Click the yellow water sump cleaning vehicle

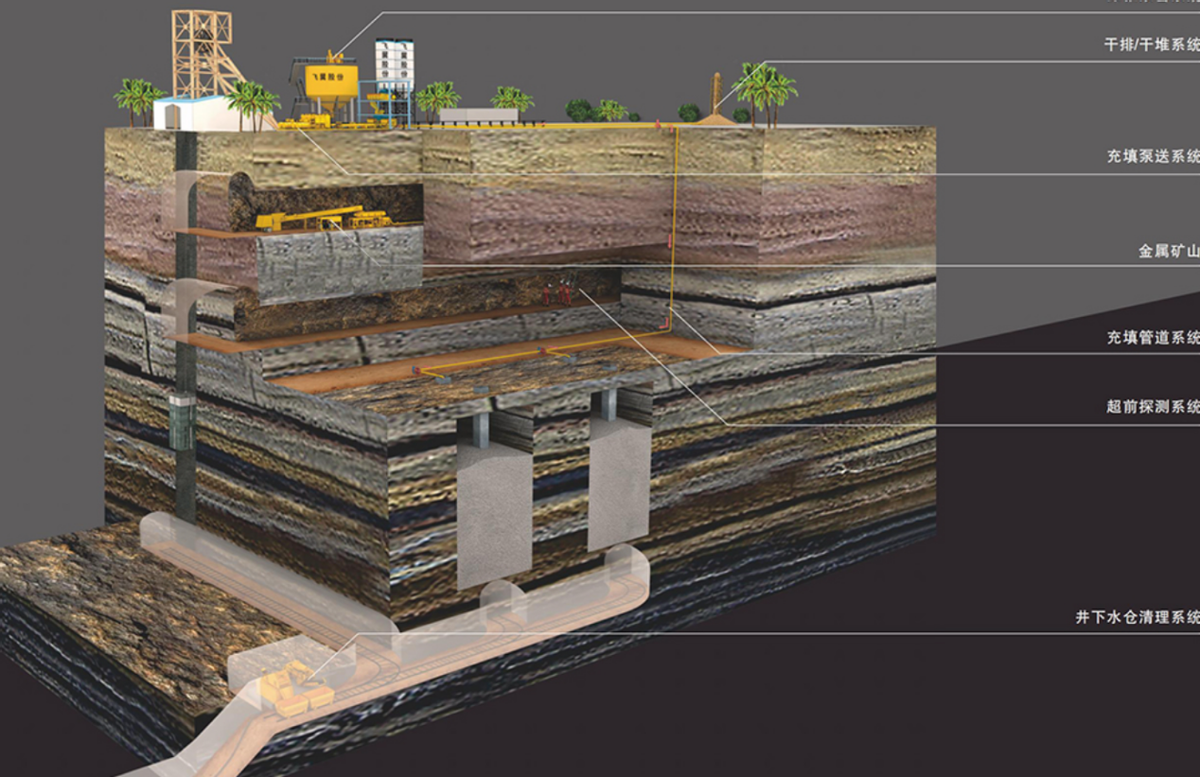click(x=291, y=688)
